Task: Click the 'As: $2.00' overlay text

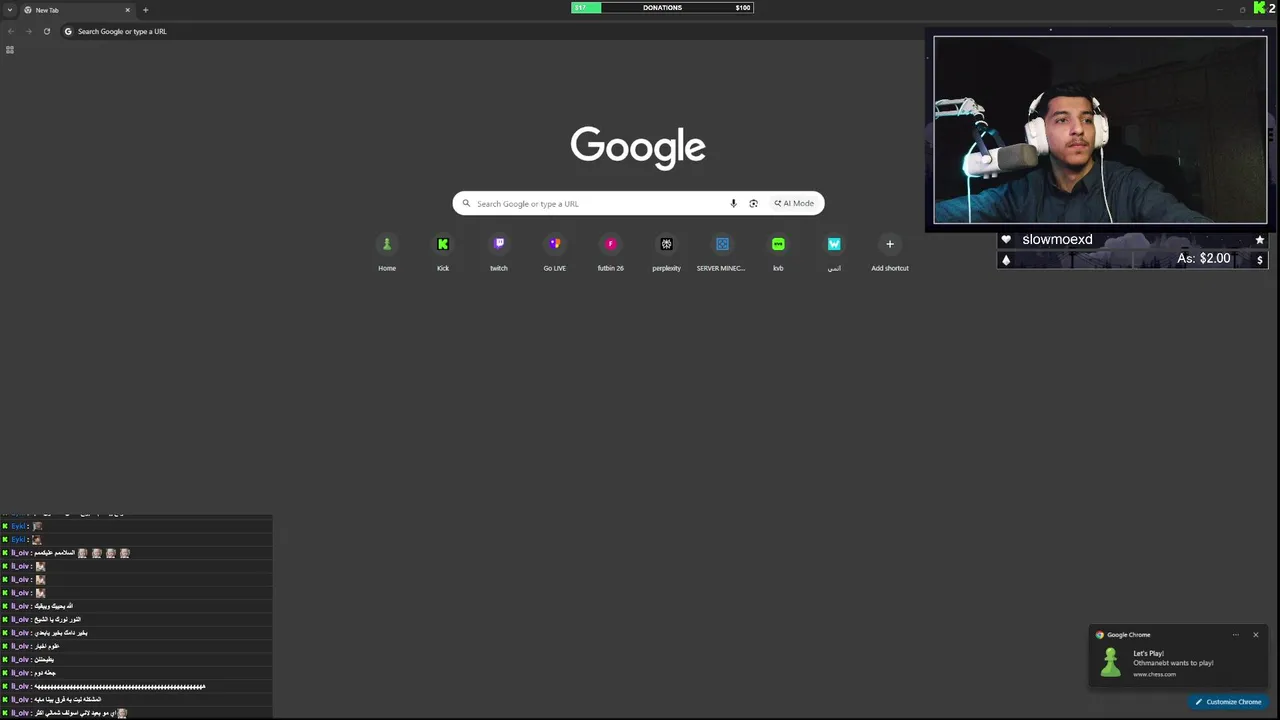Action: 1204,258
